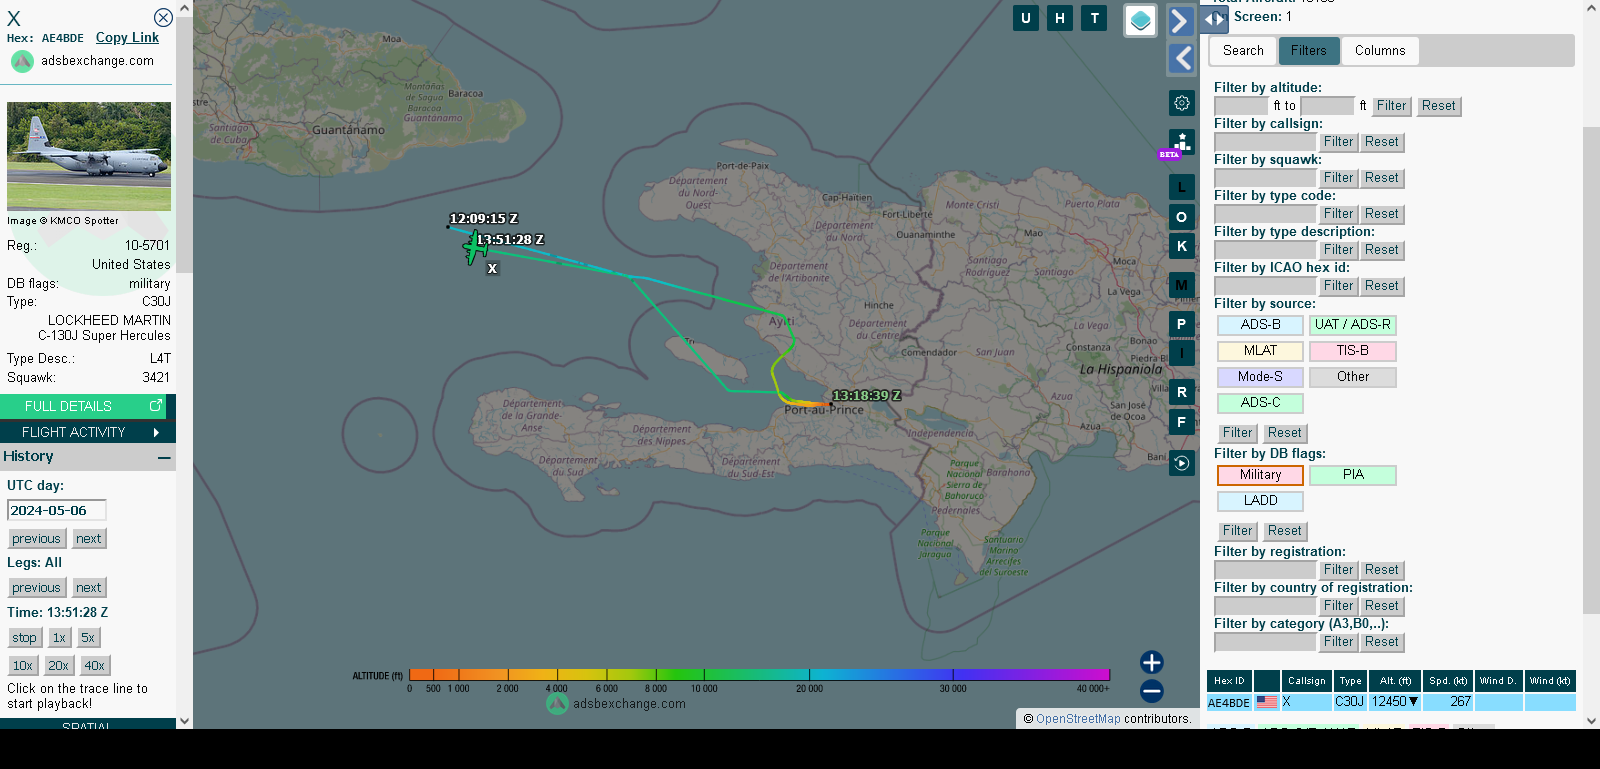Set playback speed to 20x

point(59,666)
